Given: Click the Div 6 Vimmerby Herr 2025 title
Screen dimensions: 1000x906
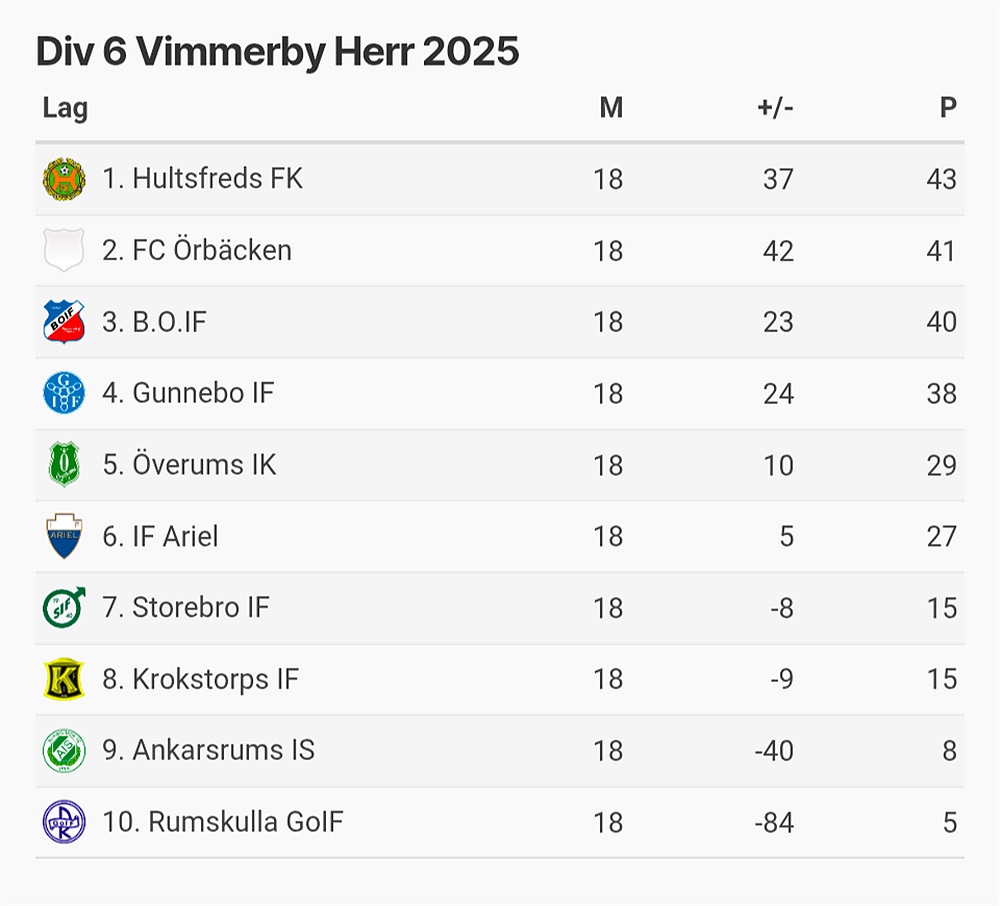Looking at the screenshot, I should click(277, 52).
